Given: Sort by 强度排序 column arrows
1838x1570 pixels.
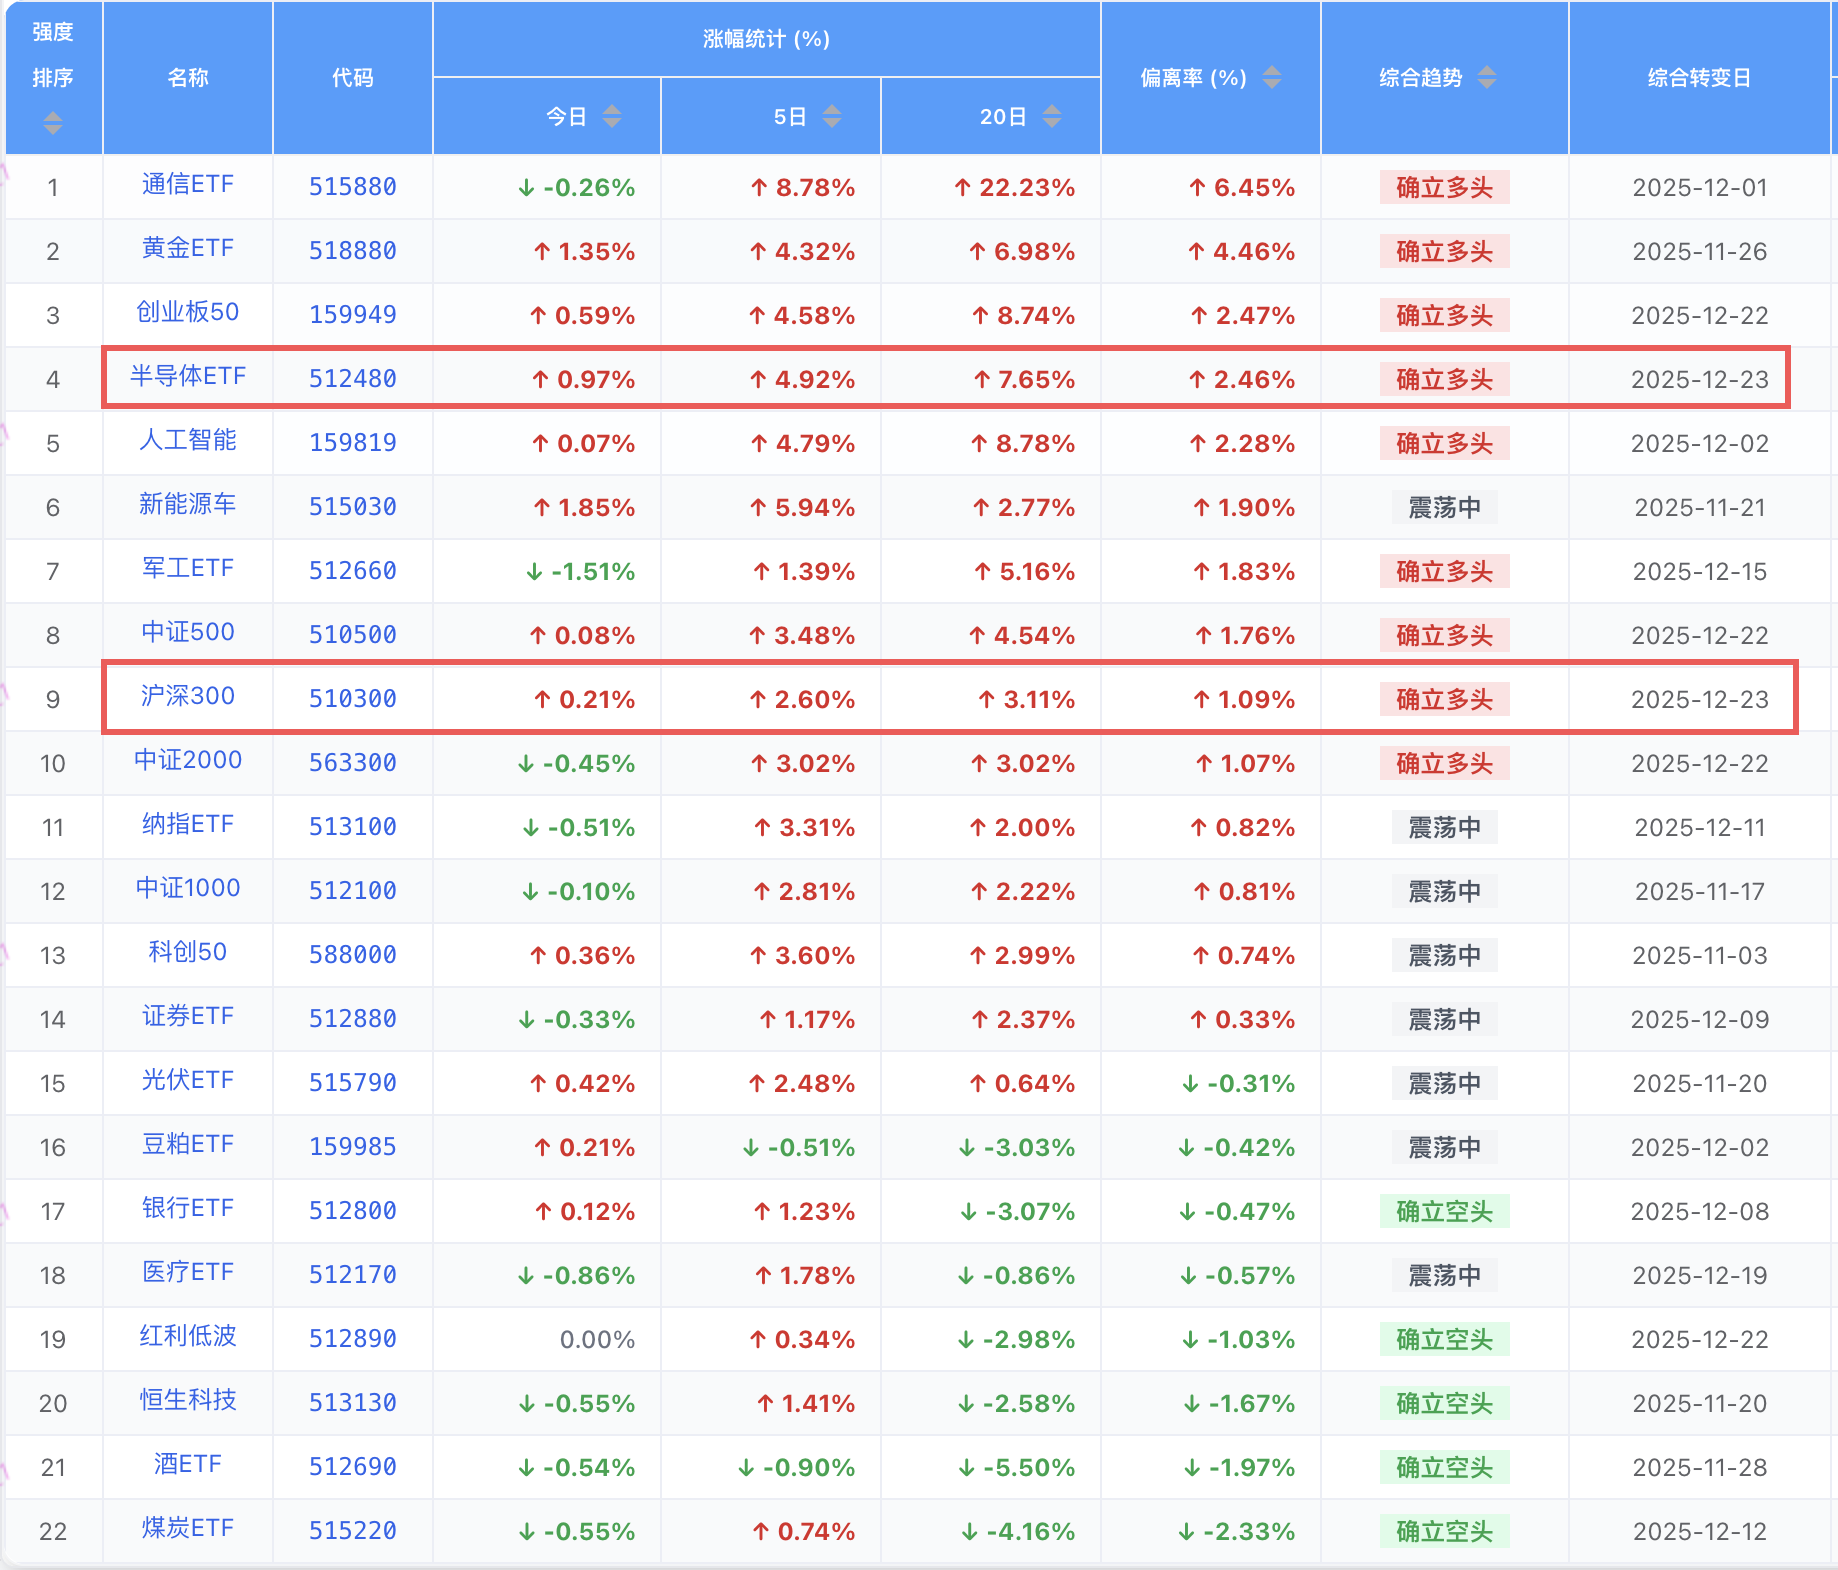Looking at the screenshot, I should coord(53,123).
